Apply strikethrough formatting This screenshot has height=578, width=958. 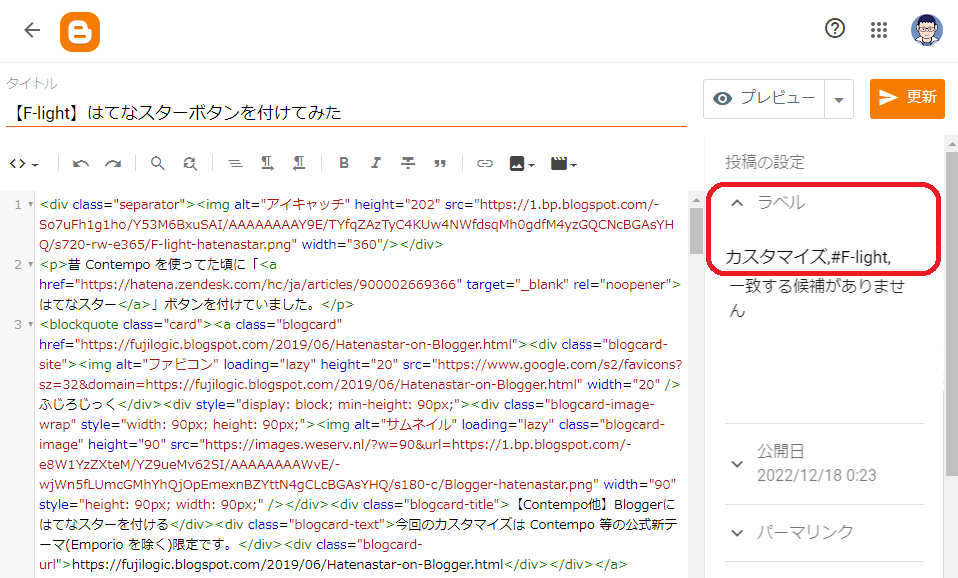pos(408,163)
